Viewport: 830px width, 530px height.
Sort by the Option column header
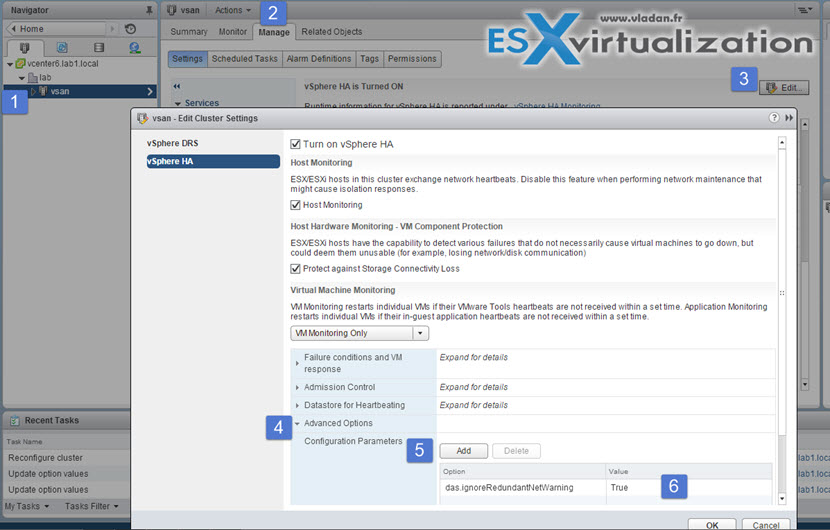[x=522, y=471]
